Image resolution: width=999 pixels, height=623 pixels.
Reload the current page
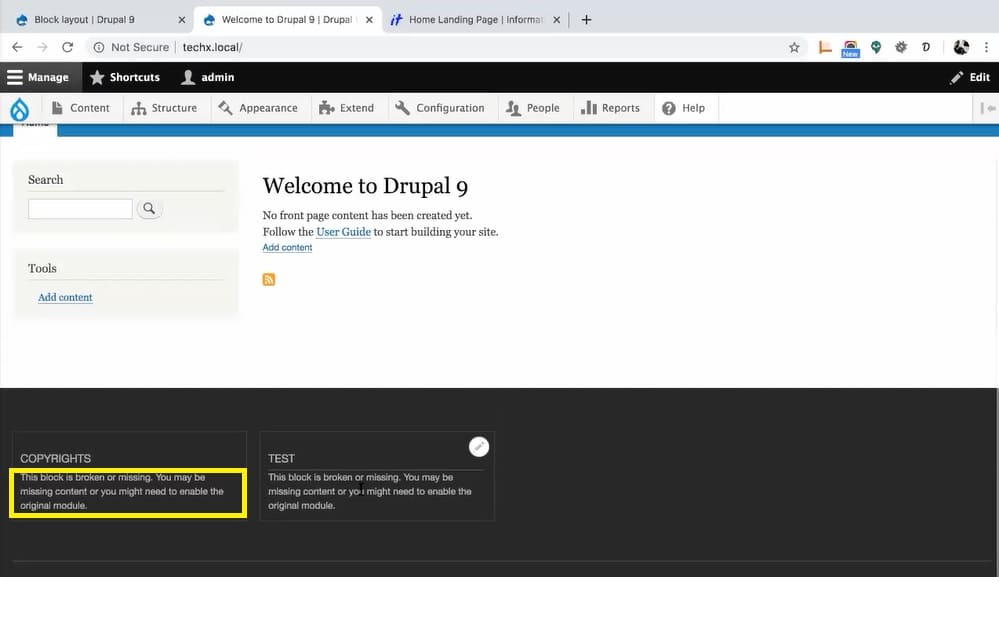point(68,47)
